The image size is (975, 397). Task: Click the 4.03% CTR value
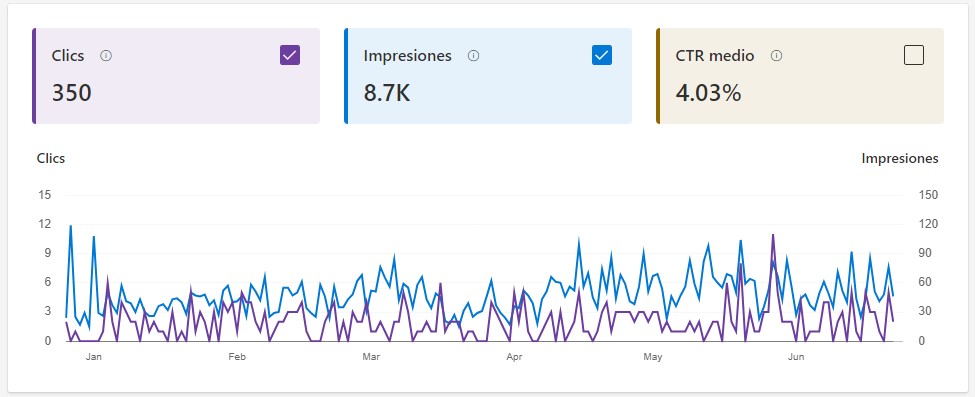pyautogui.click(x=708, y=93)
